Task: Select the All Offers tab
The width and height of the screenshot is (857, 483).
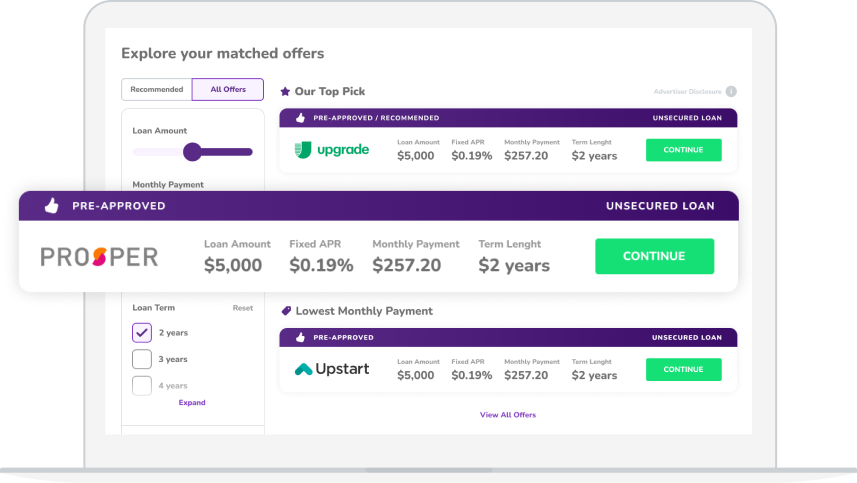Action: [x=228, y=90]
